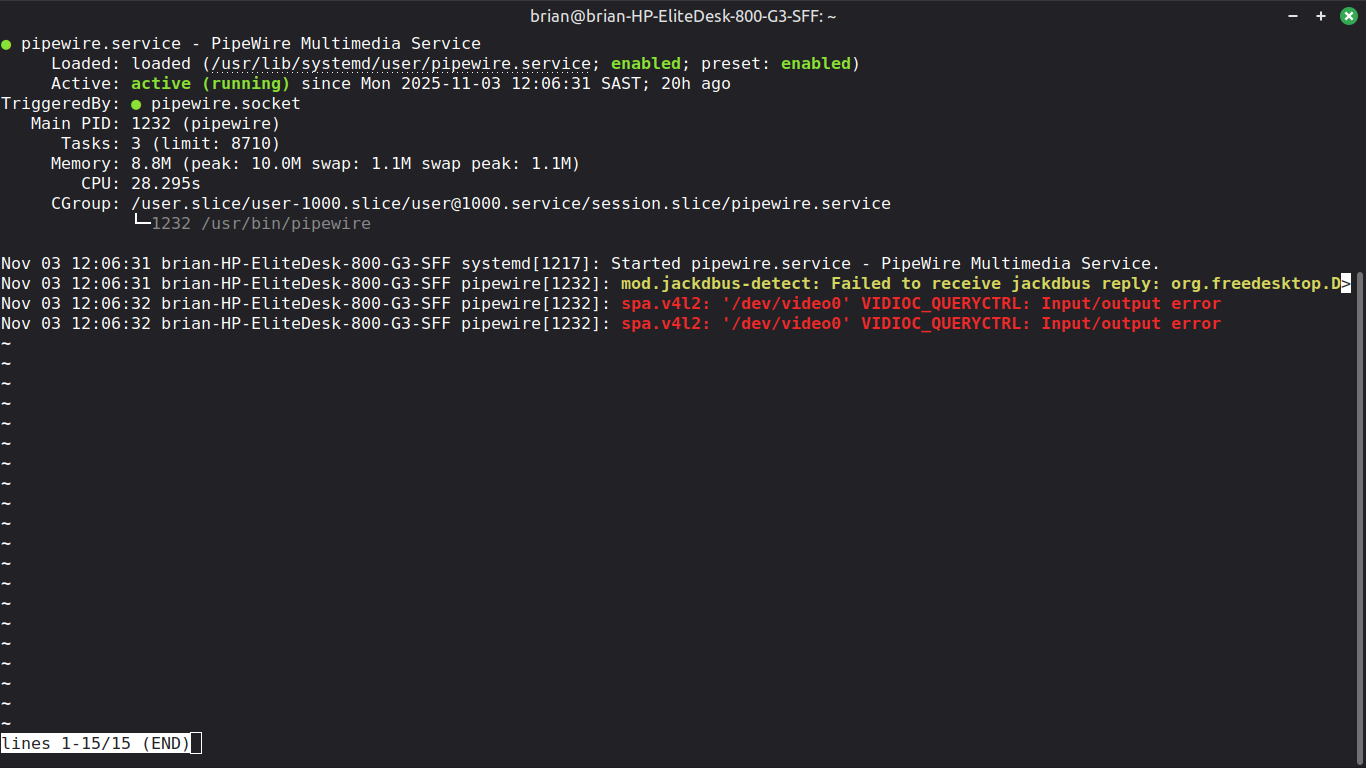Screen dimensions: 1366x768
Task: Open the underlined /usr/lib/systemd/user/pipewire.service path link
Action: (401, 64)
